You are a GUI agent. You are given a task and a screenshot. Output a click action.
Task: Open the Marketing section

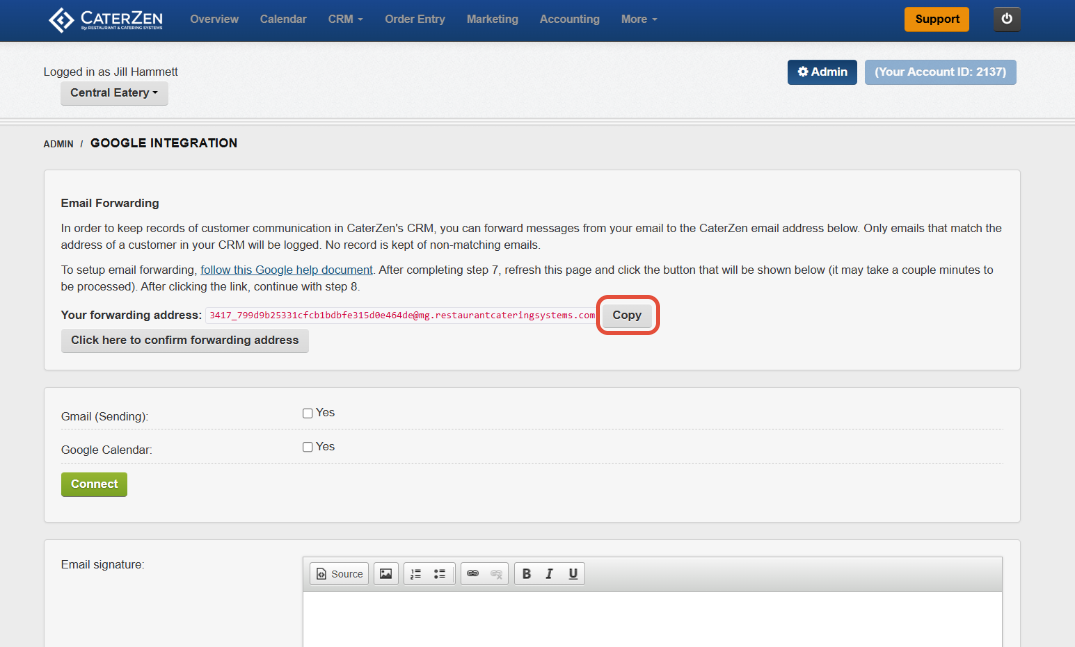tap(492, 19)
